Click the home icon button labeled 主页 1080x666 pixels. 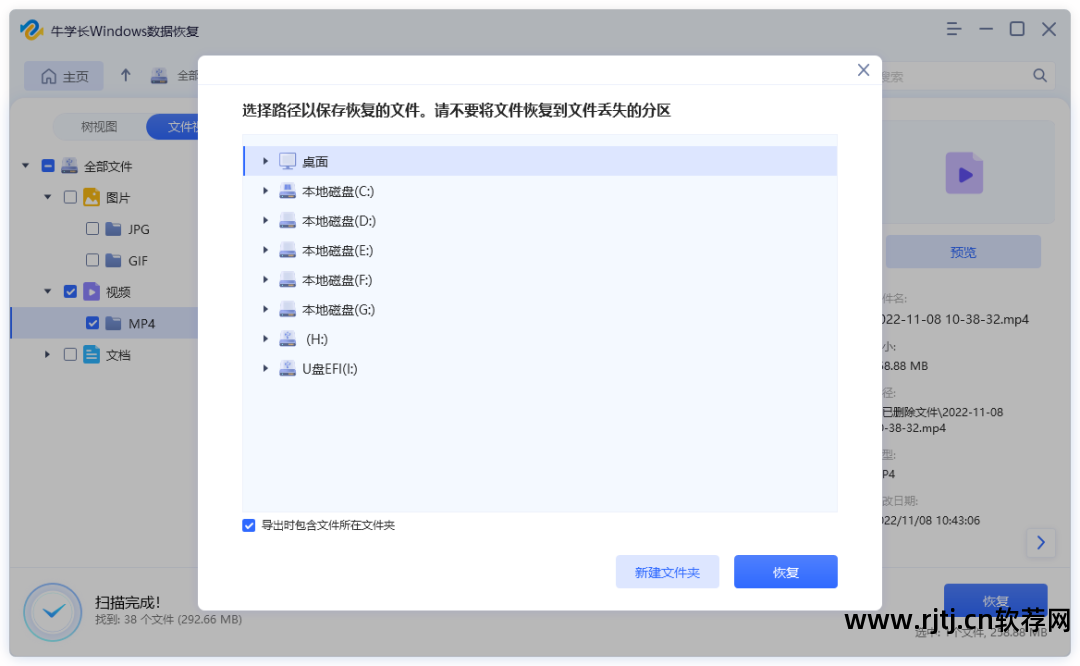[64, 76]
